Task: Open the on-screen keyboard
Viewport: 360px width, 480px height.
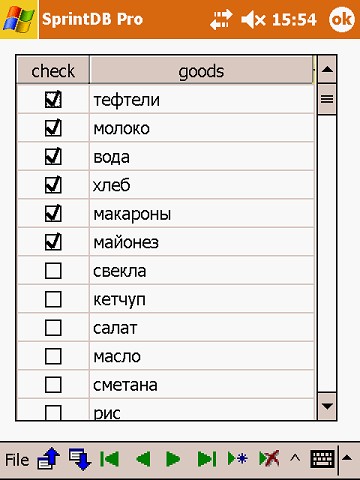Action: 322,459
